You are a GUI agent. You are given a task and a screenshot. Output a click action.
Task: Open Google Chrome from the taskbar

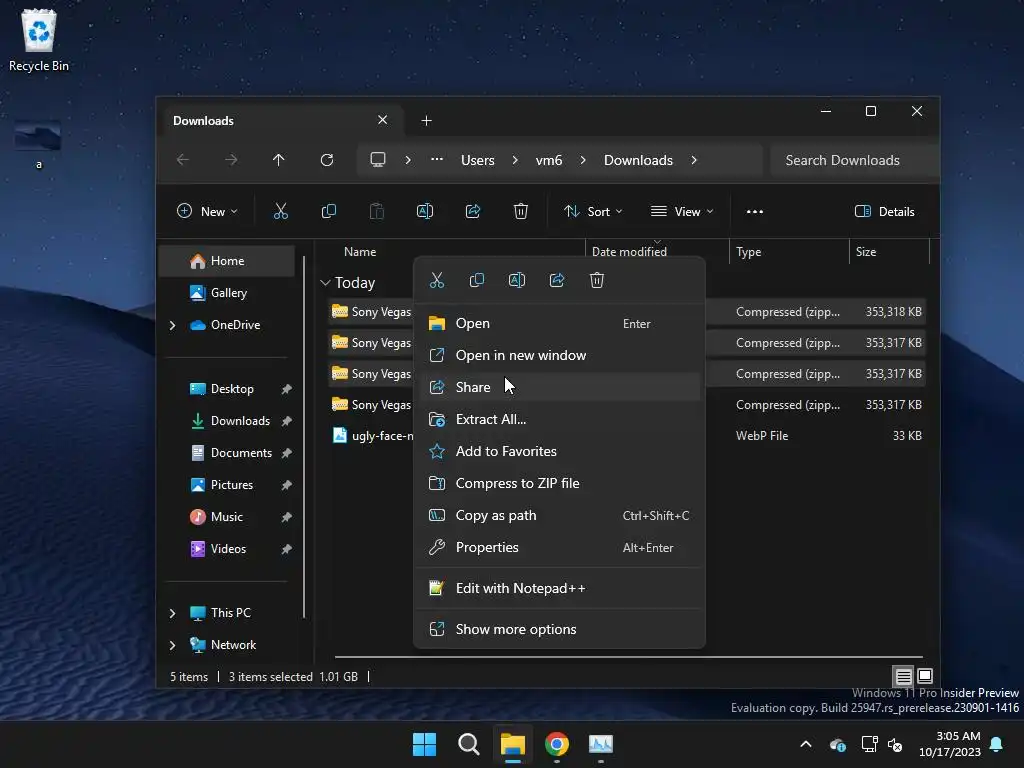coord(556,744)
